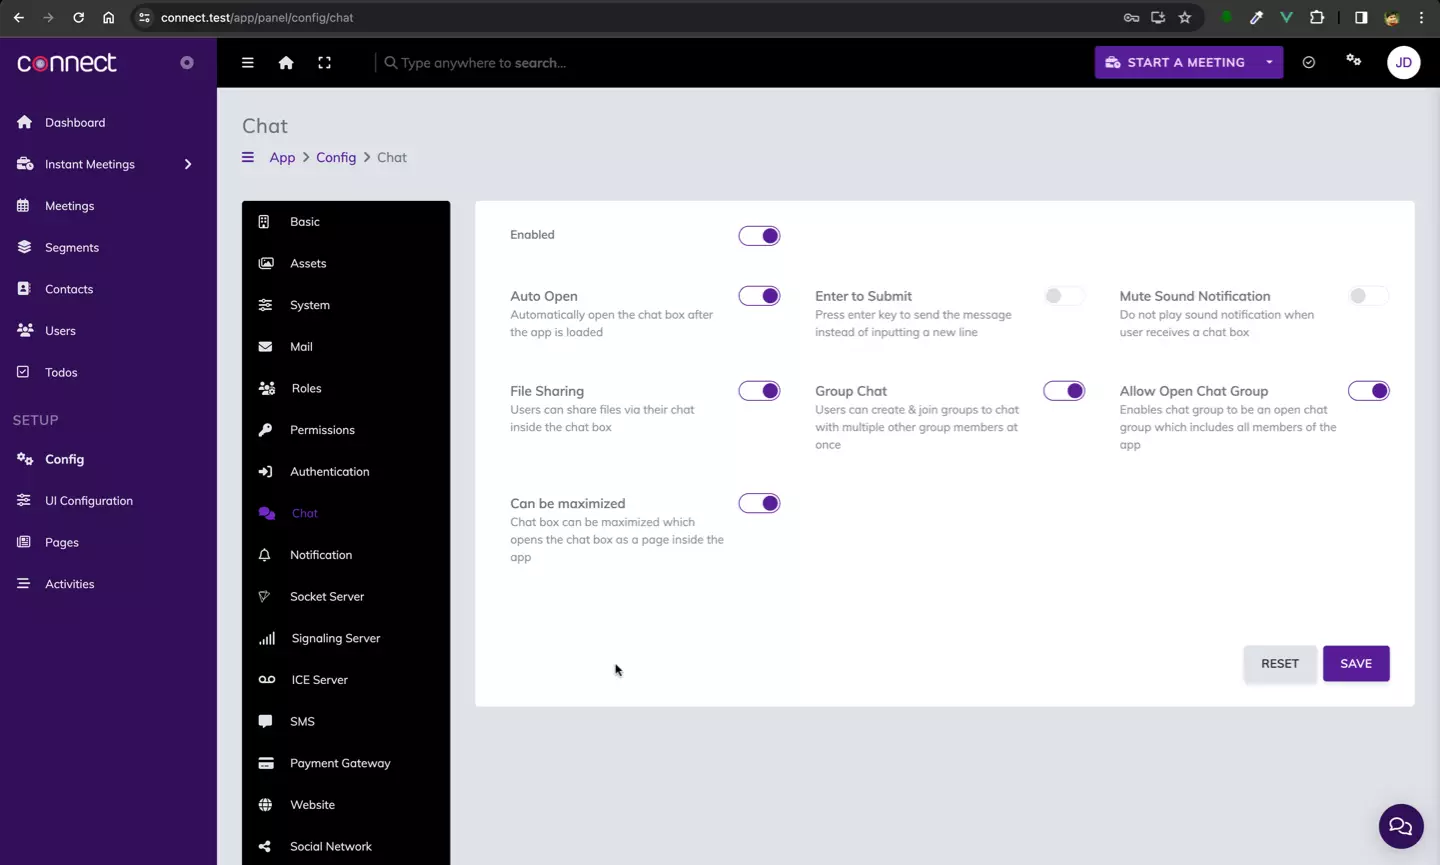Screen dimensions: 1440x865
Task: Click the Payment Gateway card icon
Action: coord(266,763)
